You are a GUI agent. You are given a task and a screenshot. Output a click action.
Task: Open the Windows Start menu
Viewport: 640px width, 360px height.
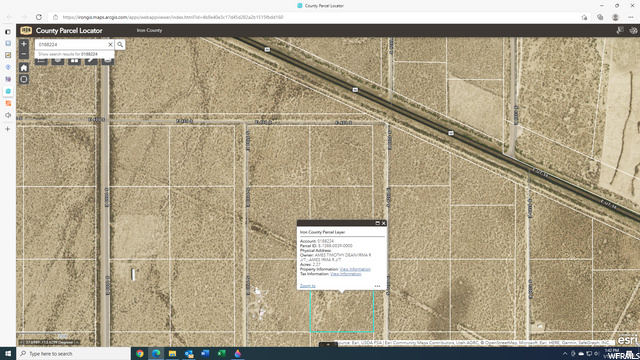tap(8, 353)
